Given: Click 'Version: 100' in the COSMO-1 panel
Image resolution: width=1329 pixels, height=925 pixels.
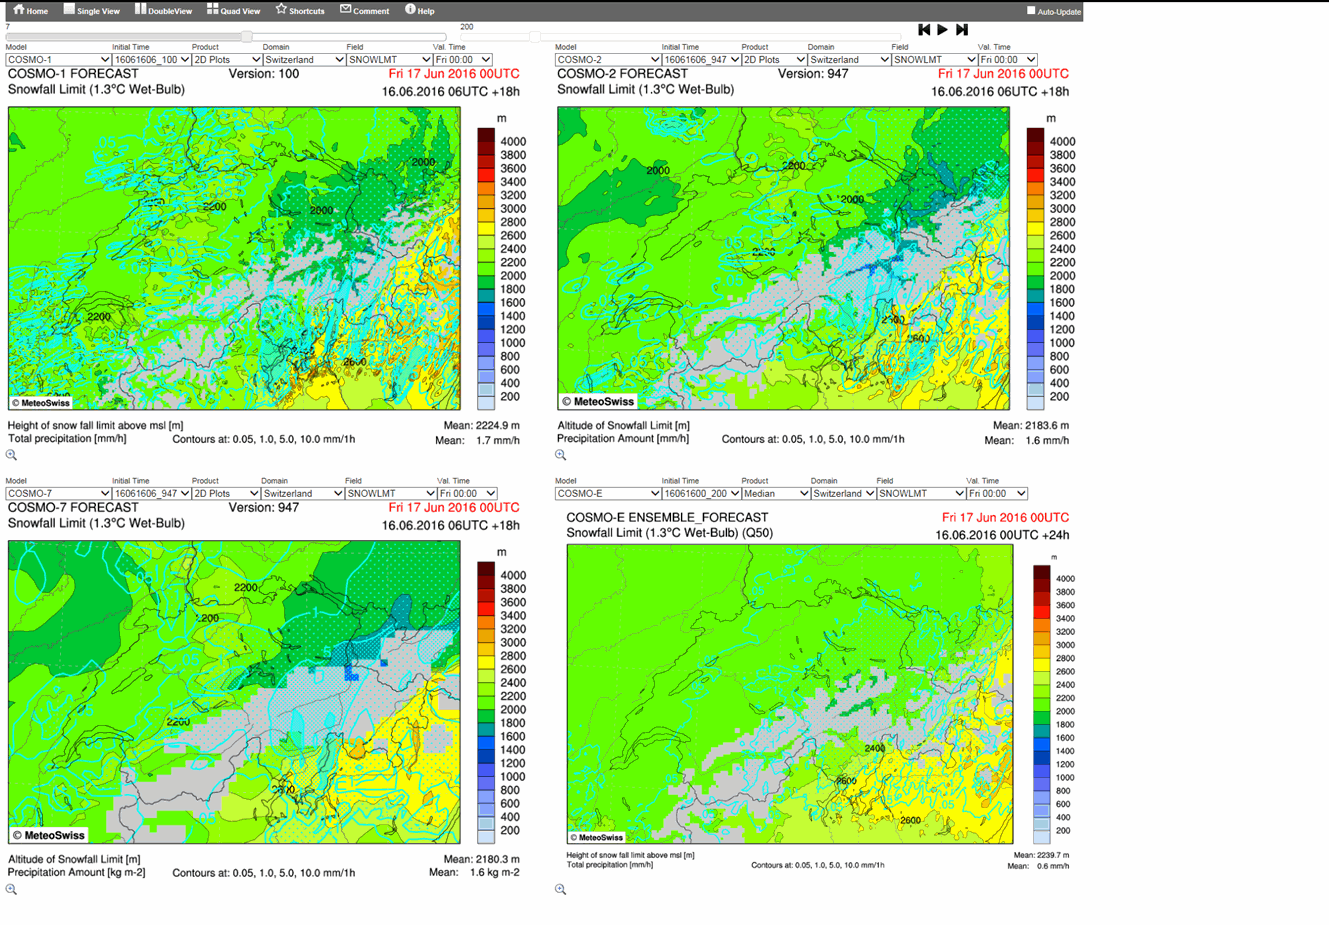Looking at the screenshot, I should 264,74.
